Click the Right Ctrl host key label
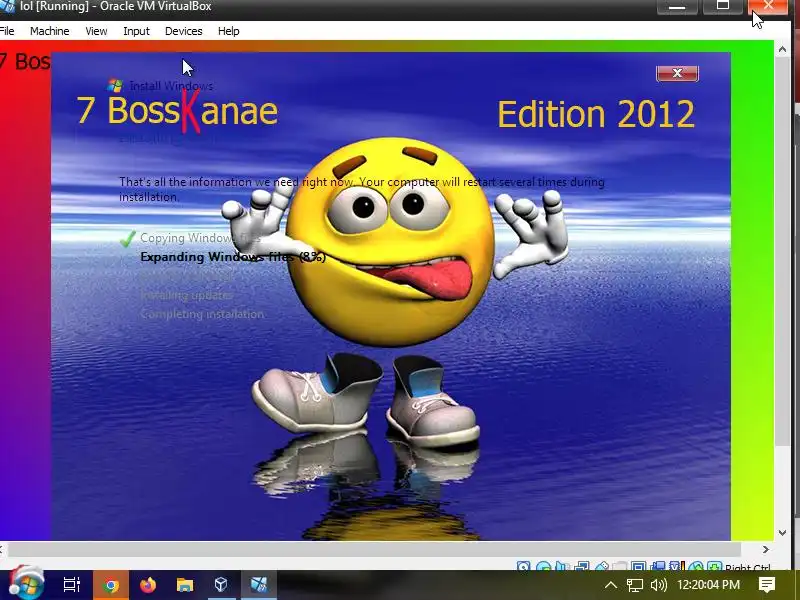This screenshot has width=800, height=600. click(747, 567)
